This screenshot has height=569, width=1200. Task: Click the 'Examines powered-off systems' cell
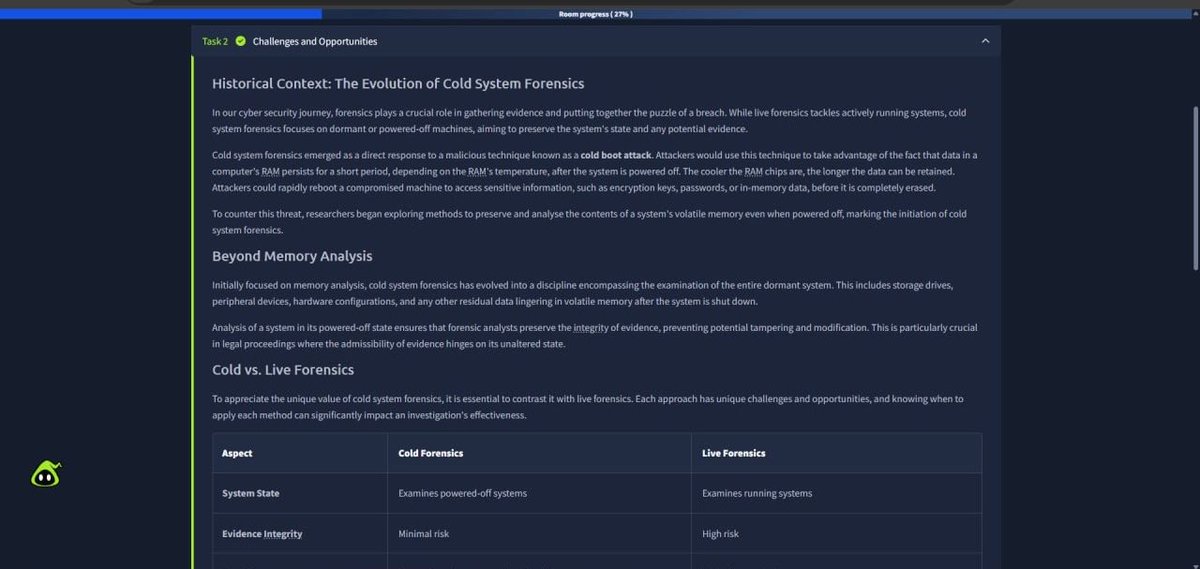click(x=462, y=493)
